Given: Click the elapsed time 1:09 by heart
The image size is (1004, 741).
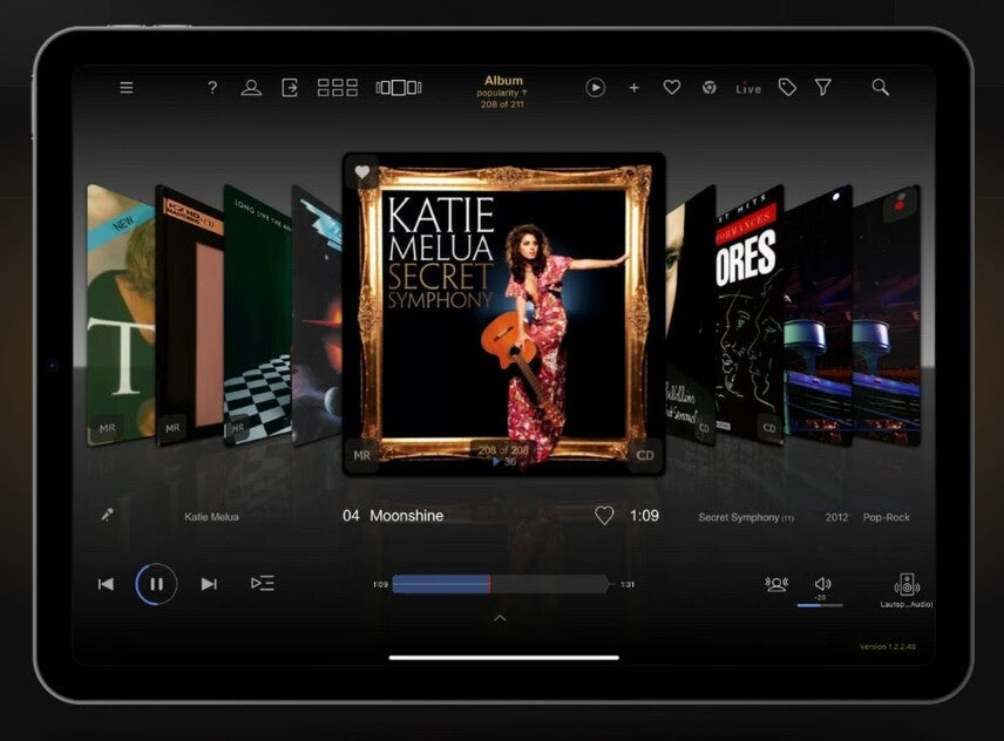Looking at the screenshot, I should pos(644,516).
